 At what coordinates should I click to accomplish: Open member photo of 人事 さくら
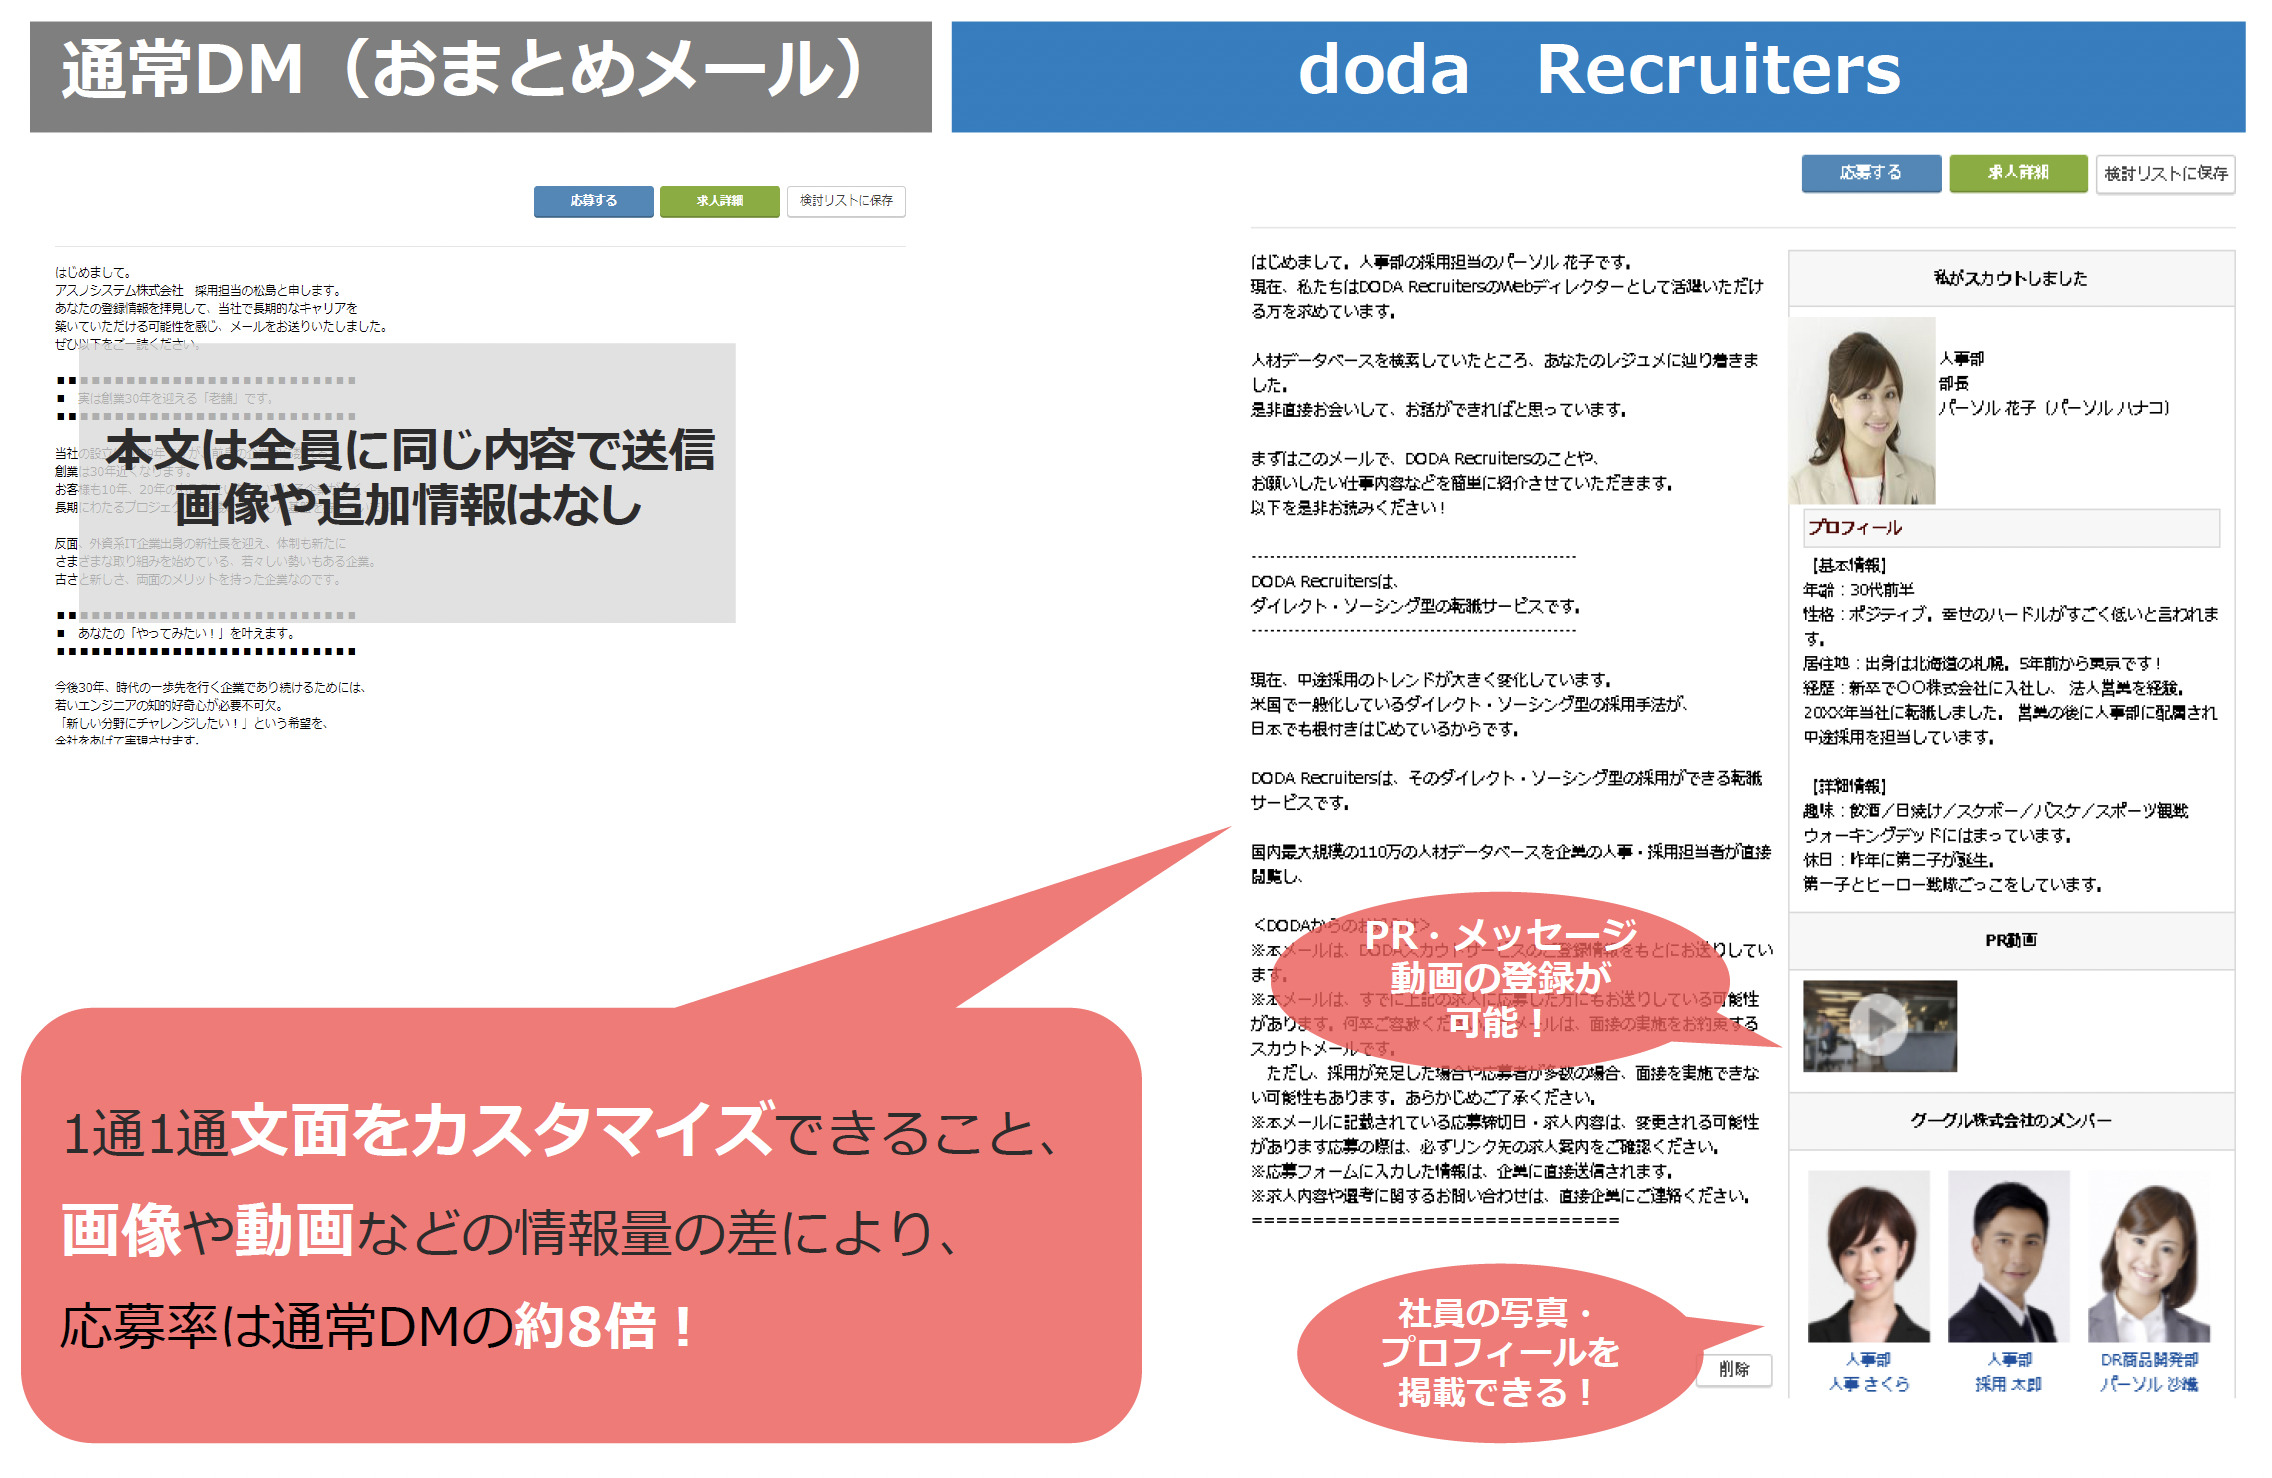pos(1869,1256)
